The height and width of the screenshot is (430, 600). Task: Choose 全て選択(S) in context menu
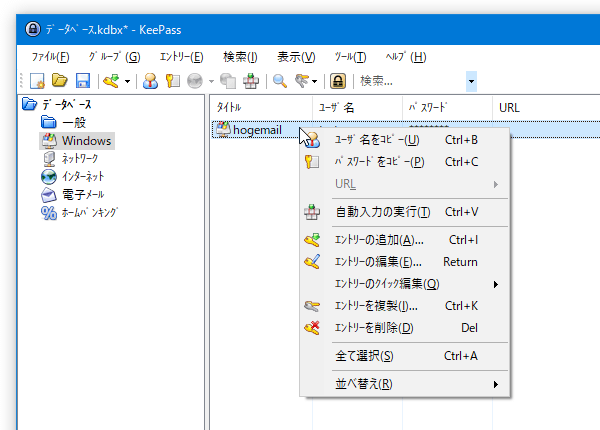pyautogui.click(x=405, y=356)
